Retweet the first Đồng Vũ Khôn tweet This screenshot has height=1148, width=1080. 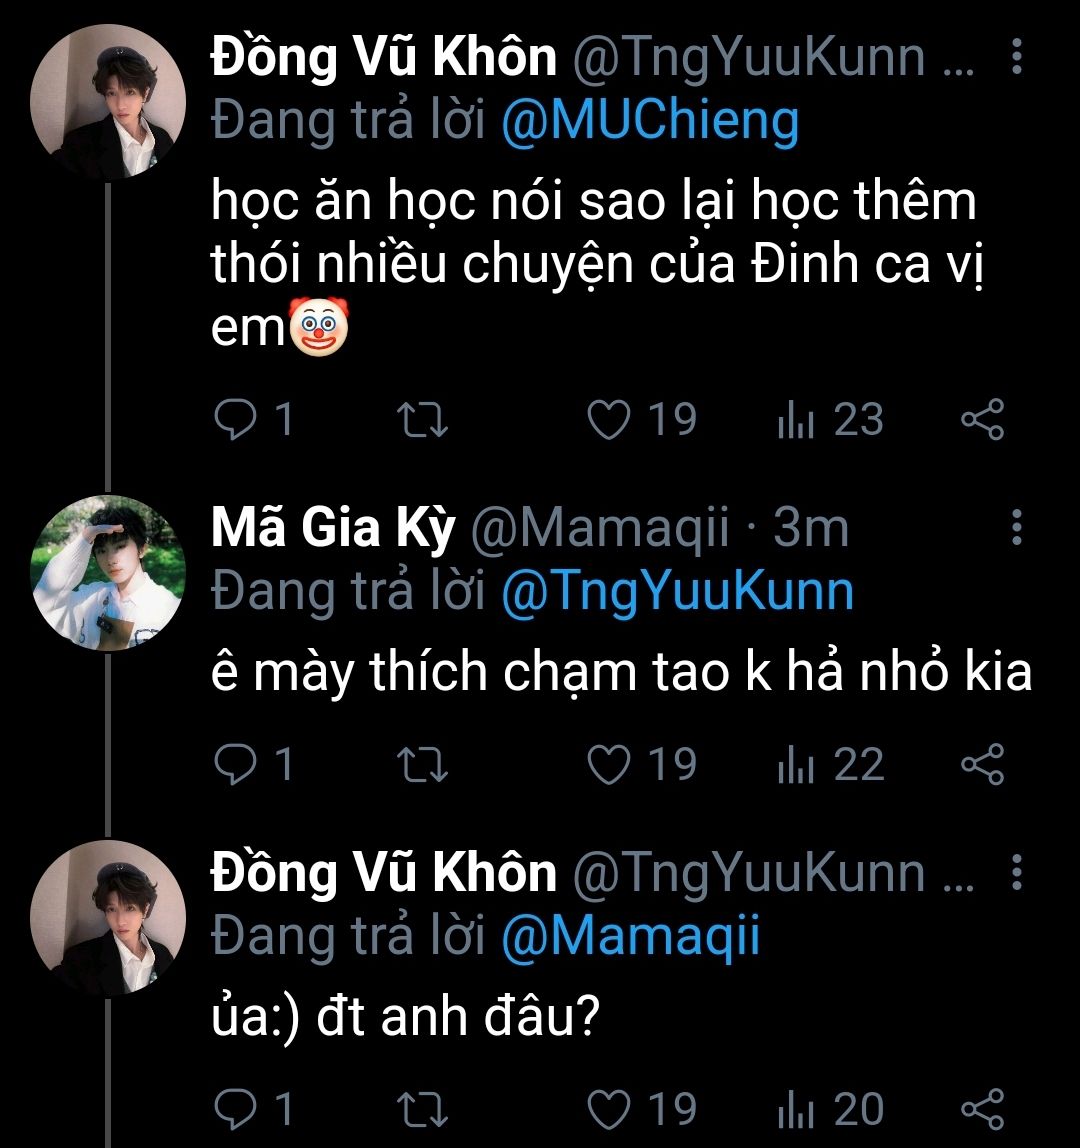[x=423, y=420]
